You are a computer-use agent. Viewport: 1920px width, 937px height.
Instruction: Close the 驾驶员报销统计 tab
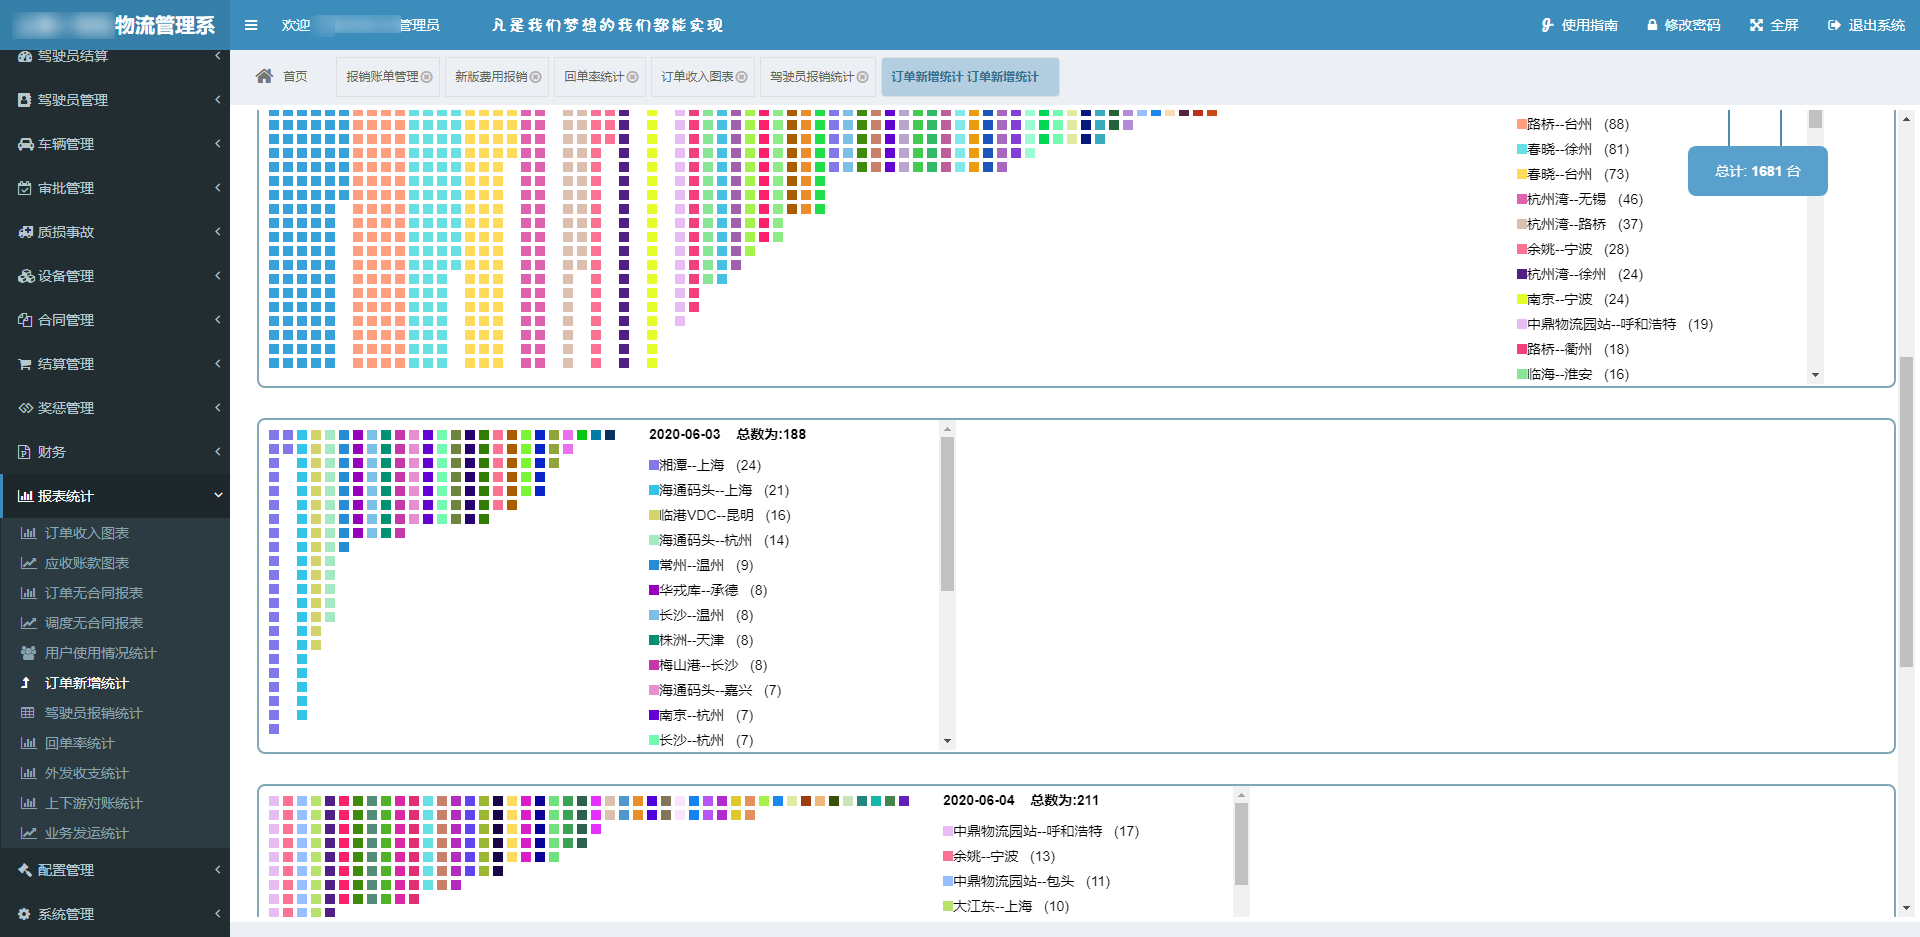point(863,77)
